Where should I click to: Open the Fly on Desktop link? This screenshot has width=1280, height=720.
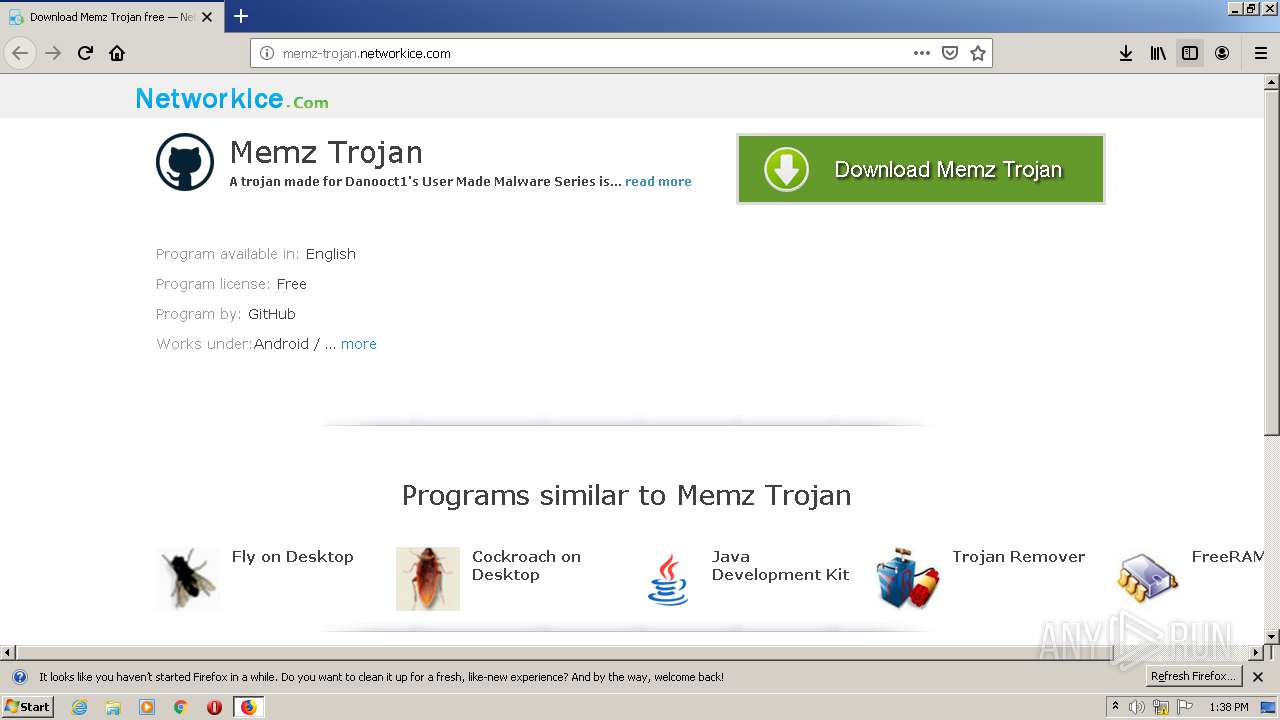coord(292,557)
